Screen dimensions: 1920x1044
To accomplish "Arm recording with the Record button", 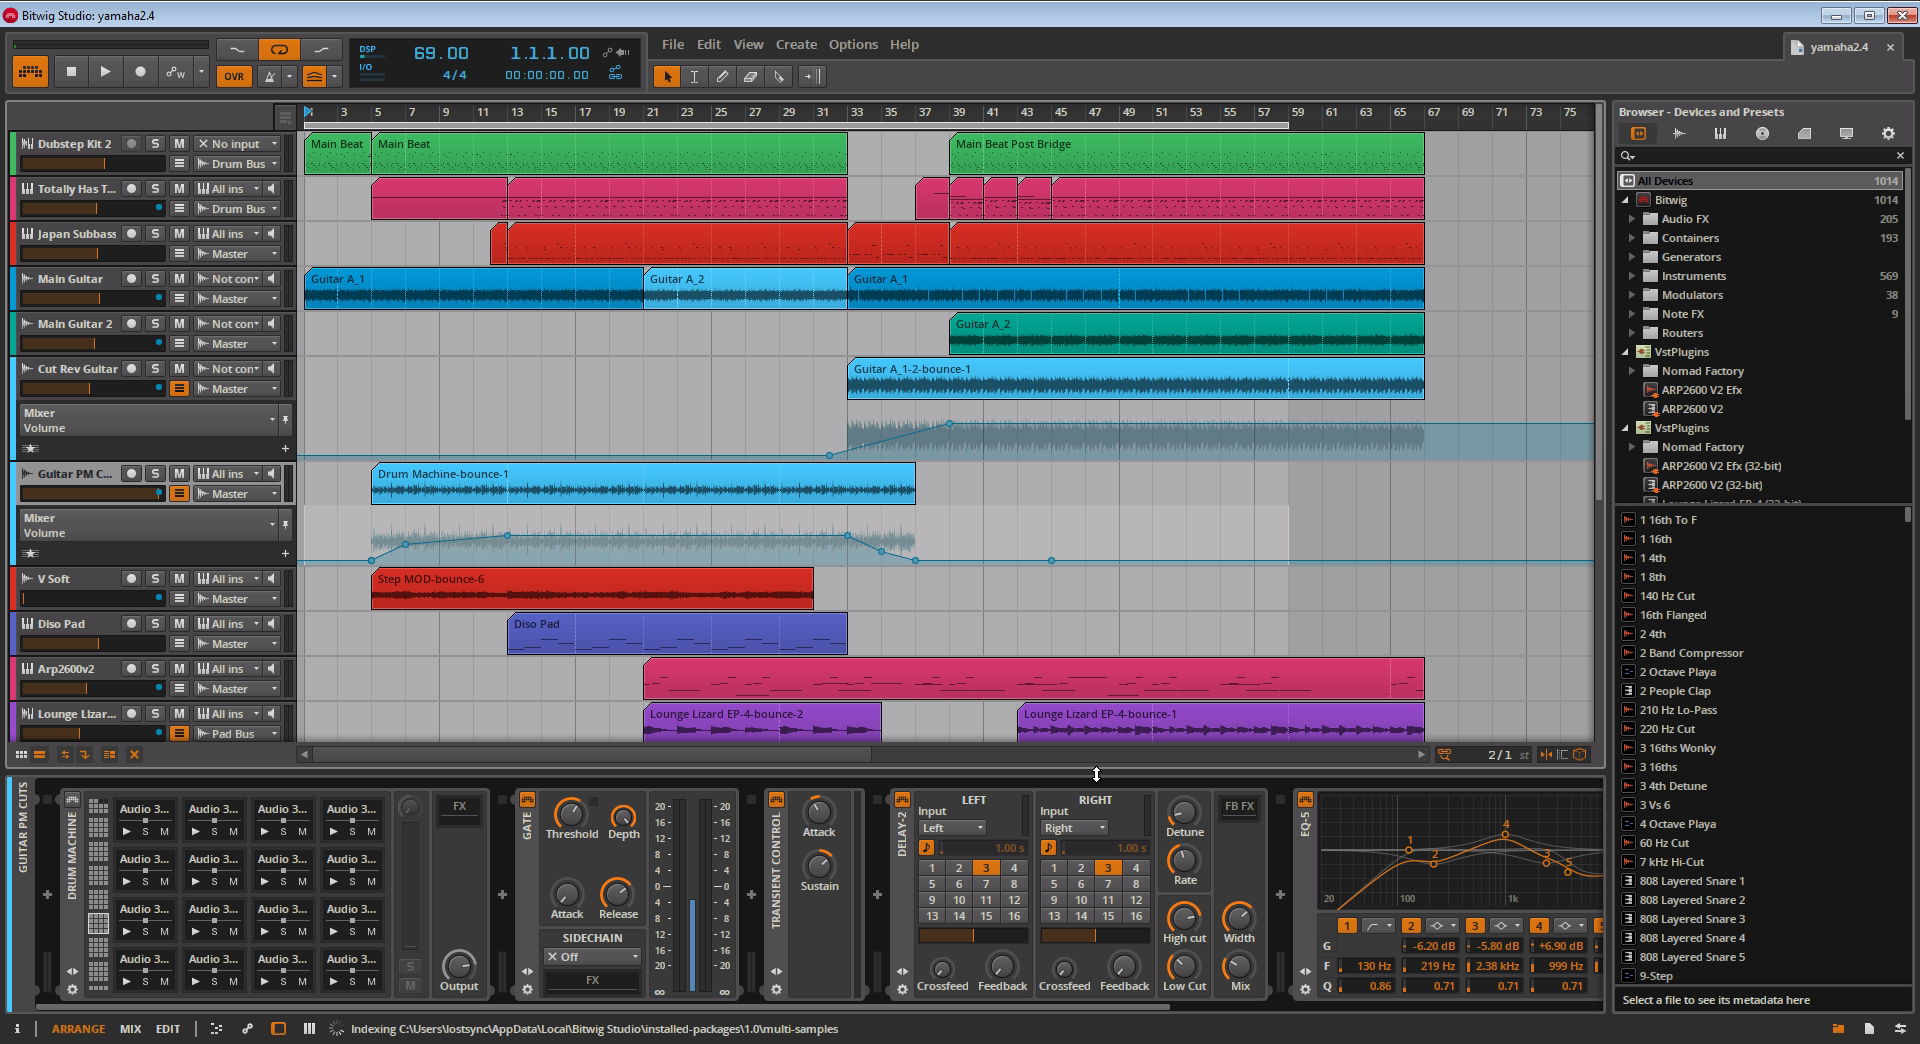I will point(140,72).
